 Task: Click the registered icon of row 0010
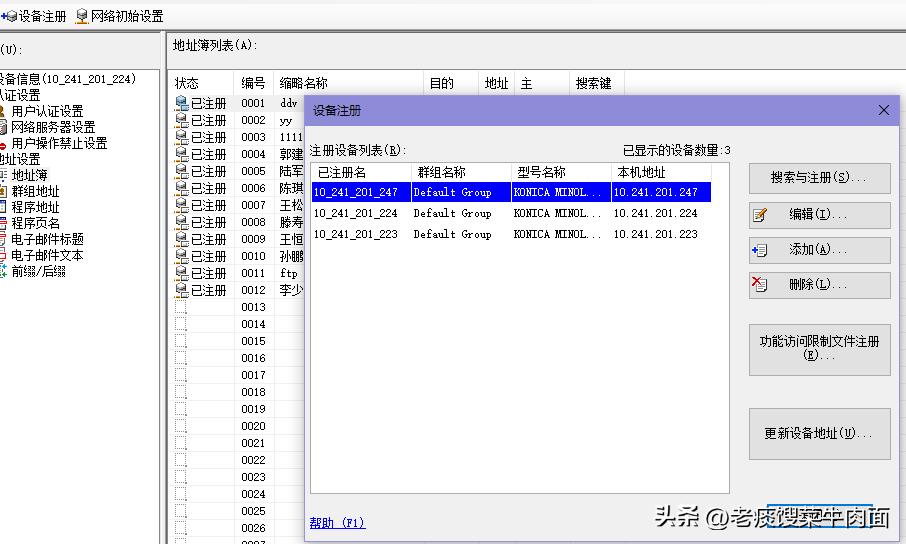point(181,256)
